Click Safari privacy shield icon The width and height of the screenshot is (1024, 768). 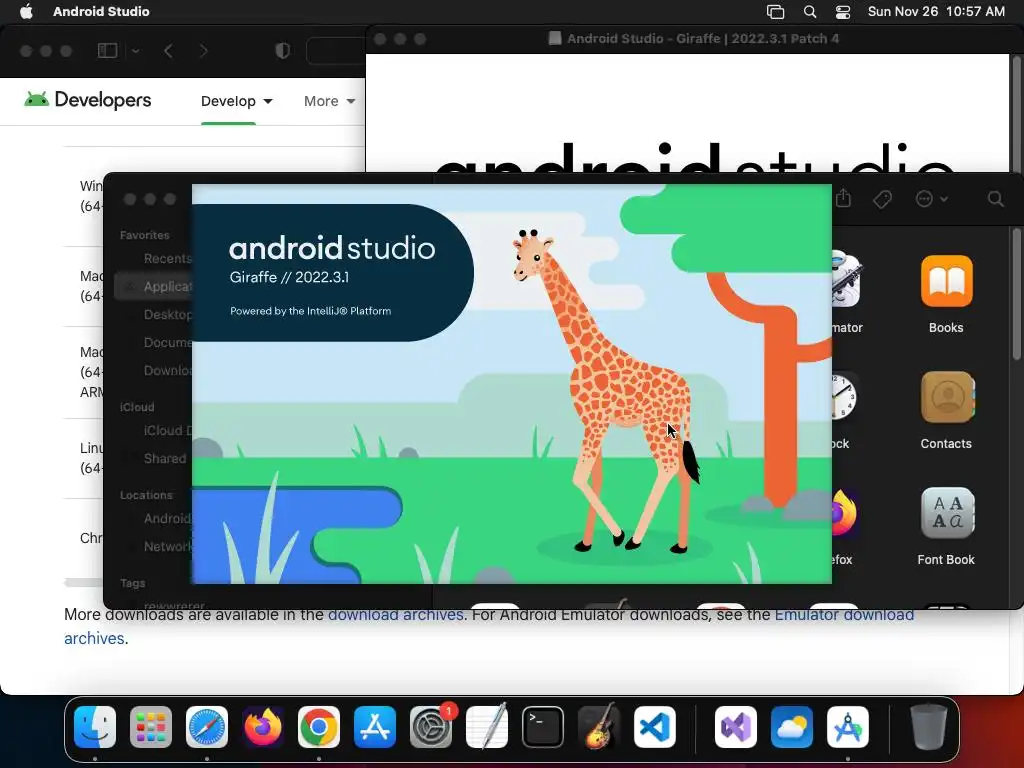(283, 51)
